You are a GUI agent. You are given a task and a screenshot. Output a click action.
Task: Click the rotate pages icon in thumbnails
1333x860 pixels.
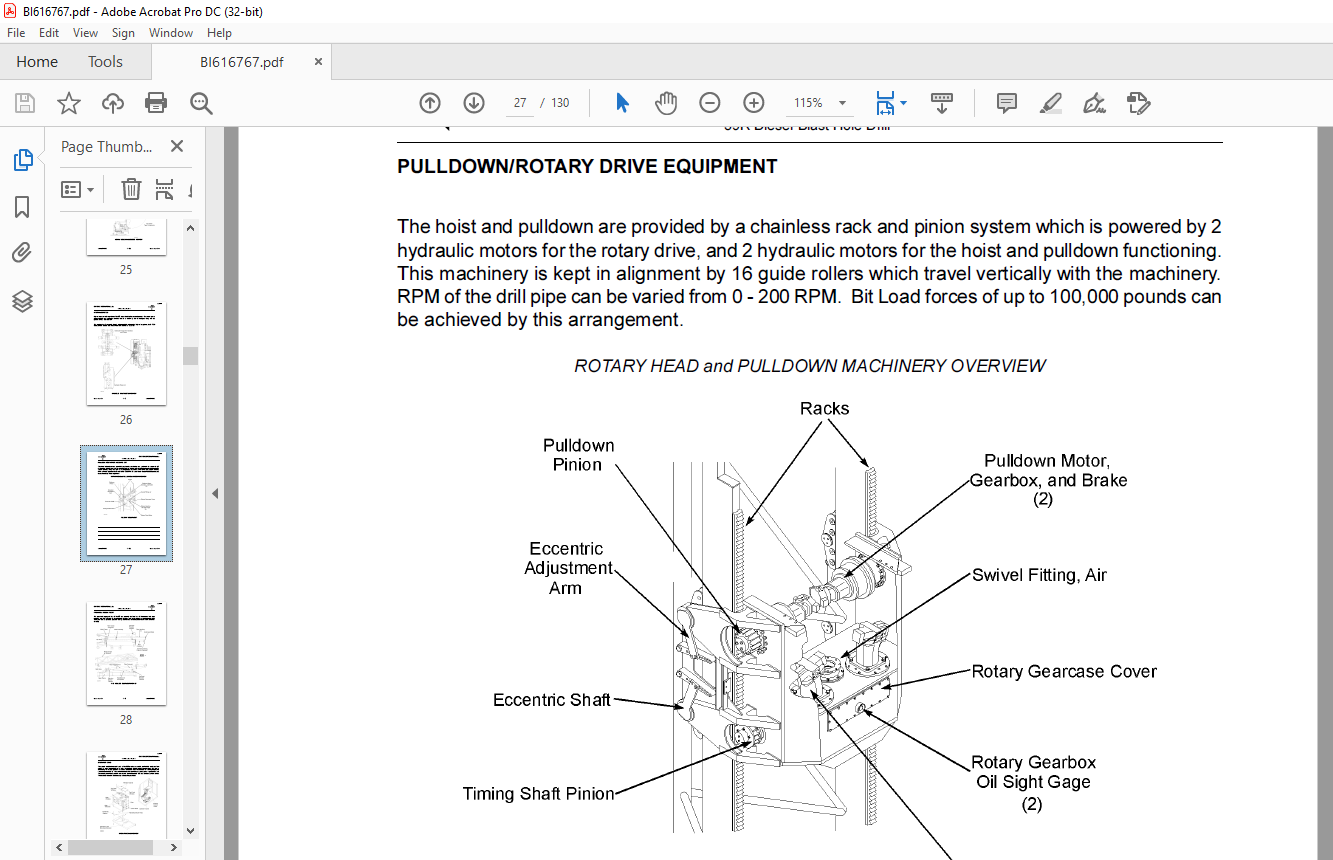pos(164,189)
